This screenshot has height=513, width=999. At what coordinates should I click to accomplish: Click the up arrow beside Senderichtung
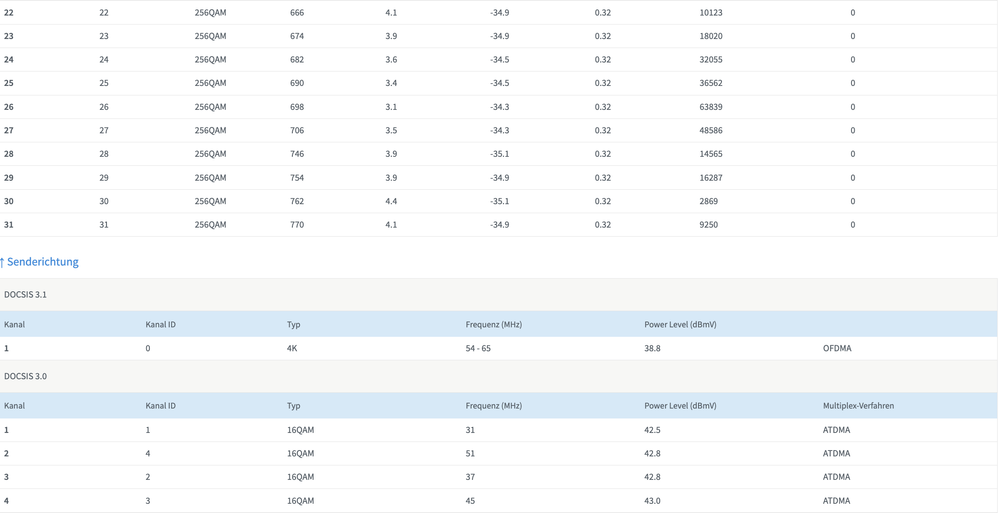(x=3, y=262)
